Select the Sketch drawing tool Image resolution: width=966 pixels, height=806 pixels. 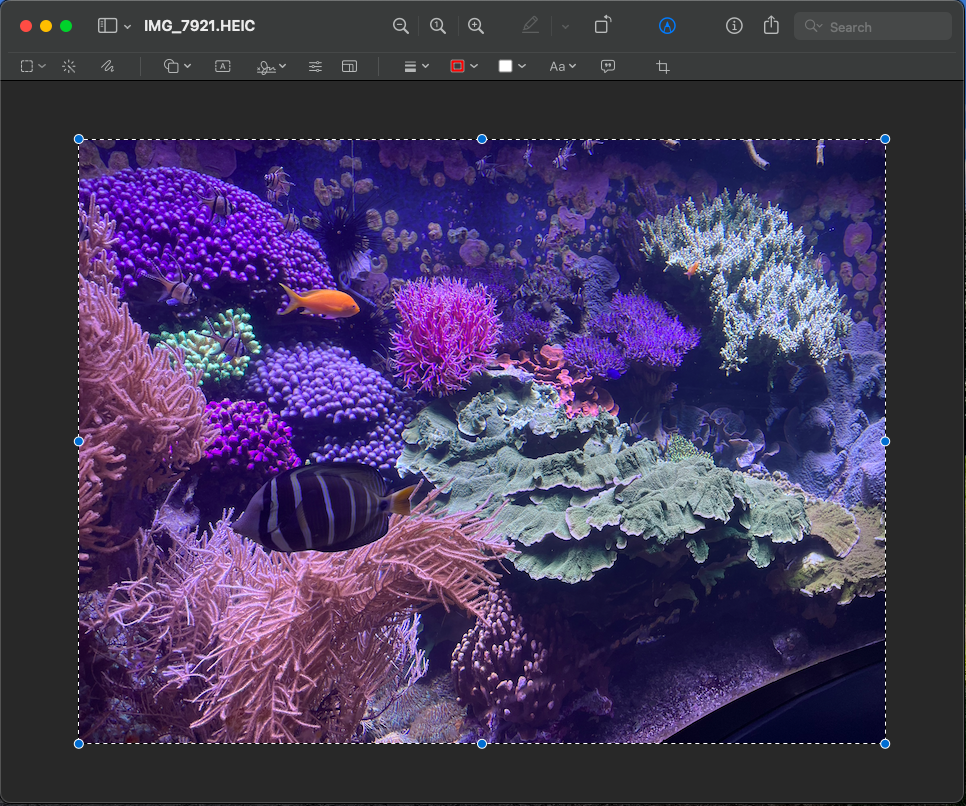pyautogui.click(x=107, y=66)
